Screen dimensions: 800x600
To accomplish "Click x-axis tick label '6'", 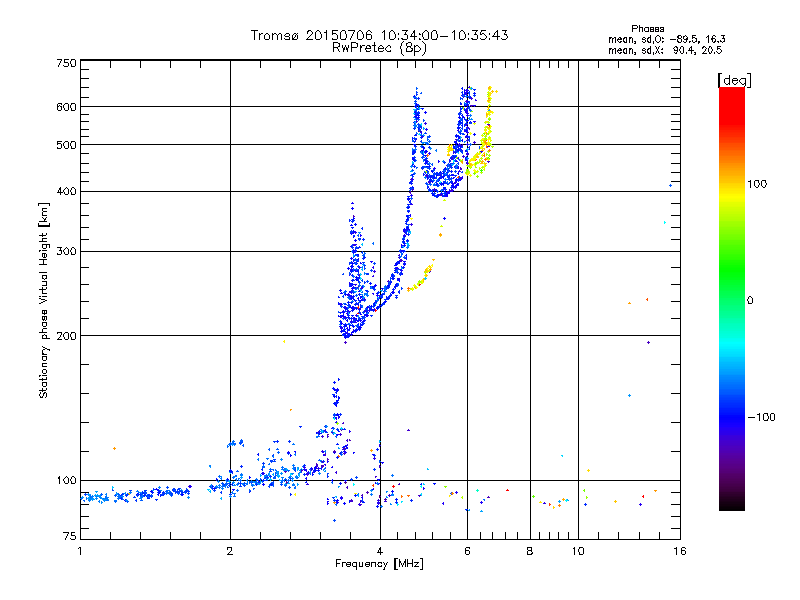I will pyautogui.click(x=467, y=551).
